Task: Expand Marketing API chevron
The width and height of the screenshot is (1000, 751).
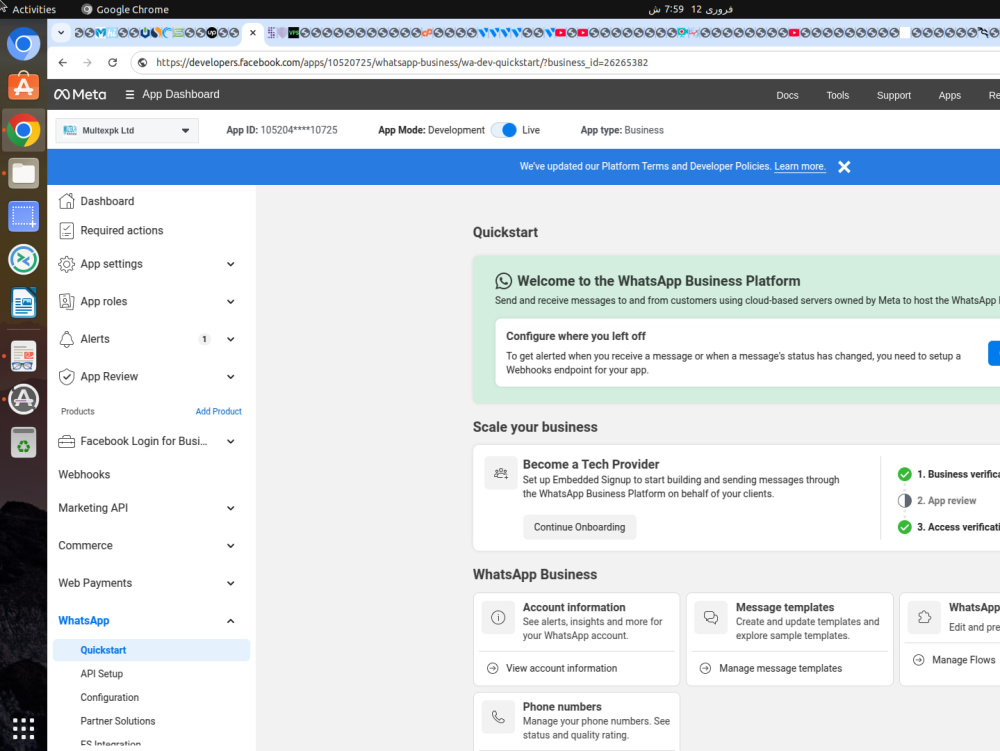Action: (x=231, y=508)
